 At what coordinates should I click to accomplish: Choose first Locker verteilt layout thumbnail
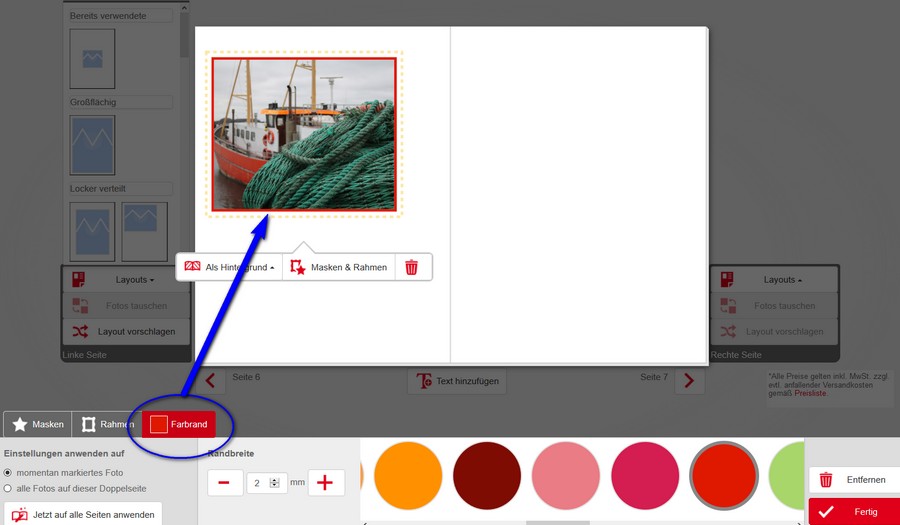pos(92,232)
